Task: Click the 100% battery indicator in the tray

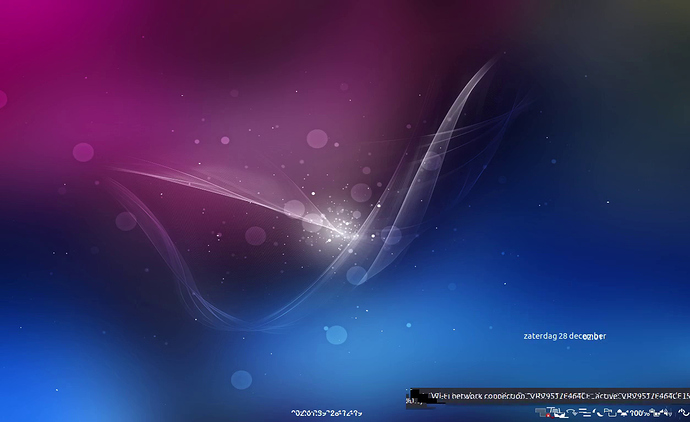Action: coord(640,413)
